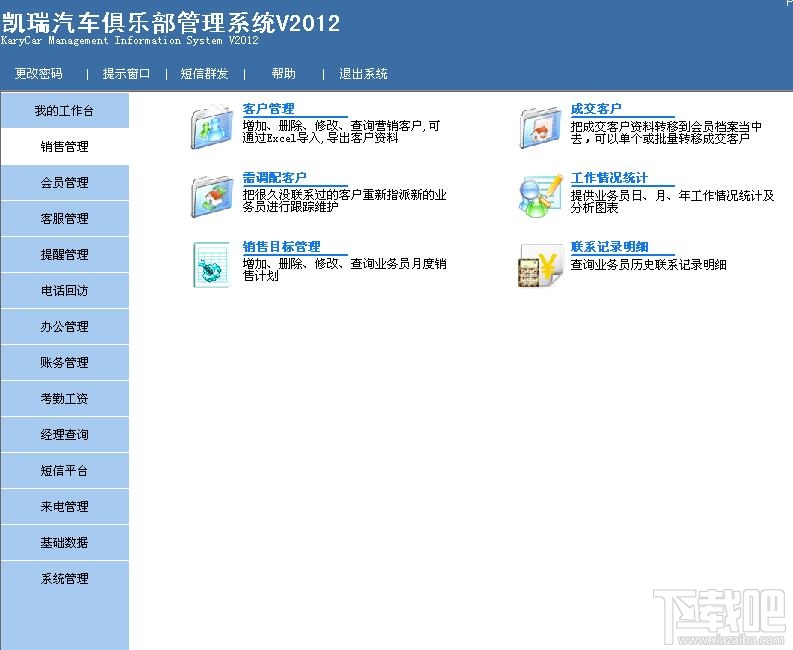This screenshot has height=650, width=793.
Task: Click the 销售目标管理 link title
Action: (x=281, y=247)
